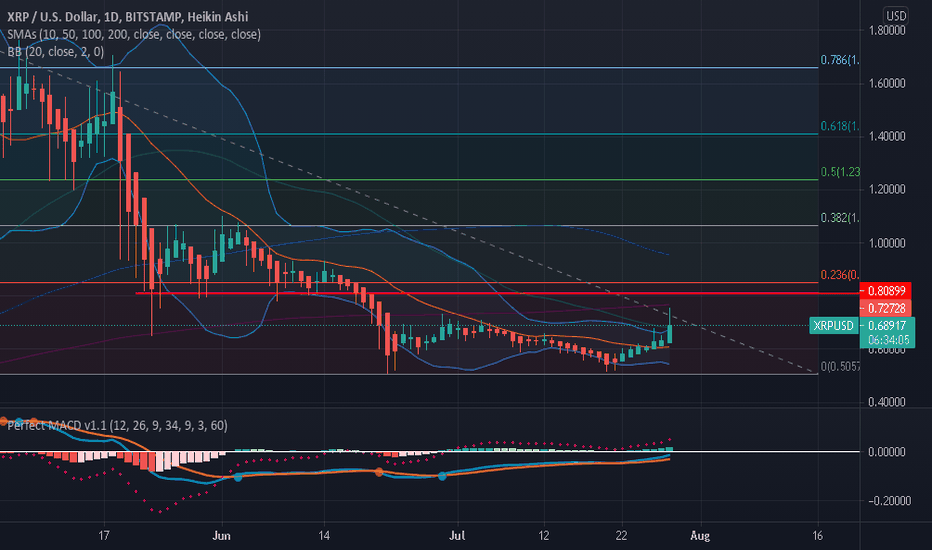Click the Jul label on time axis
The width and height of the screenshot is (932, 550).
(x=456, y=536)
